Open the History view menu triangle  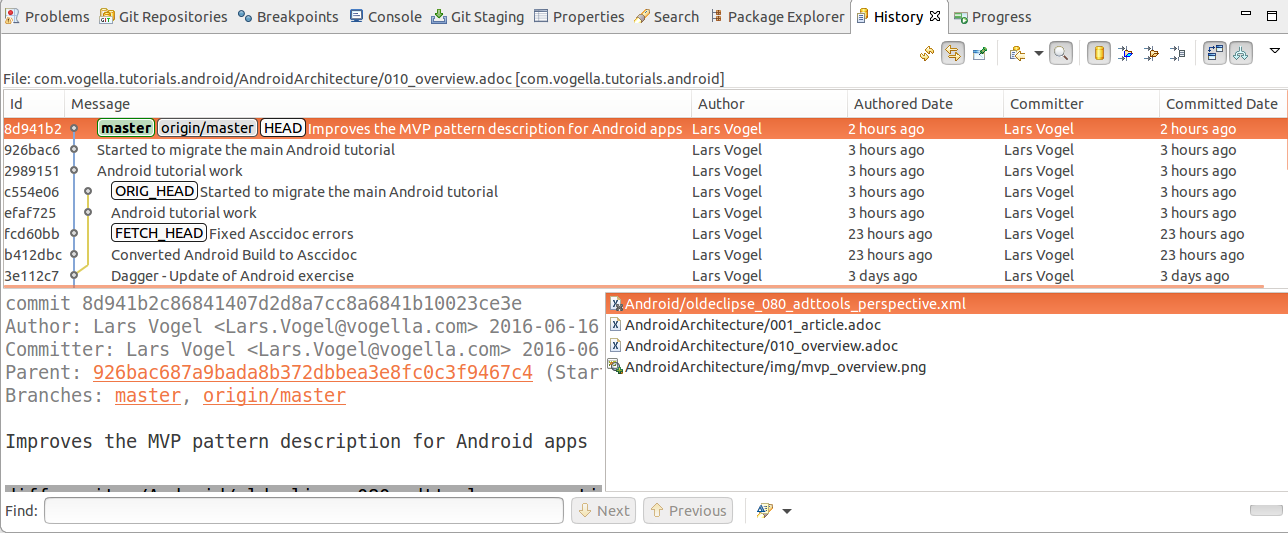1274,50
